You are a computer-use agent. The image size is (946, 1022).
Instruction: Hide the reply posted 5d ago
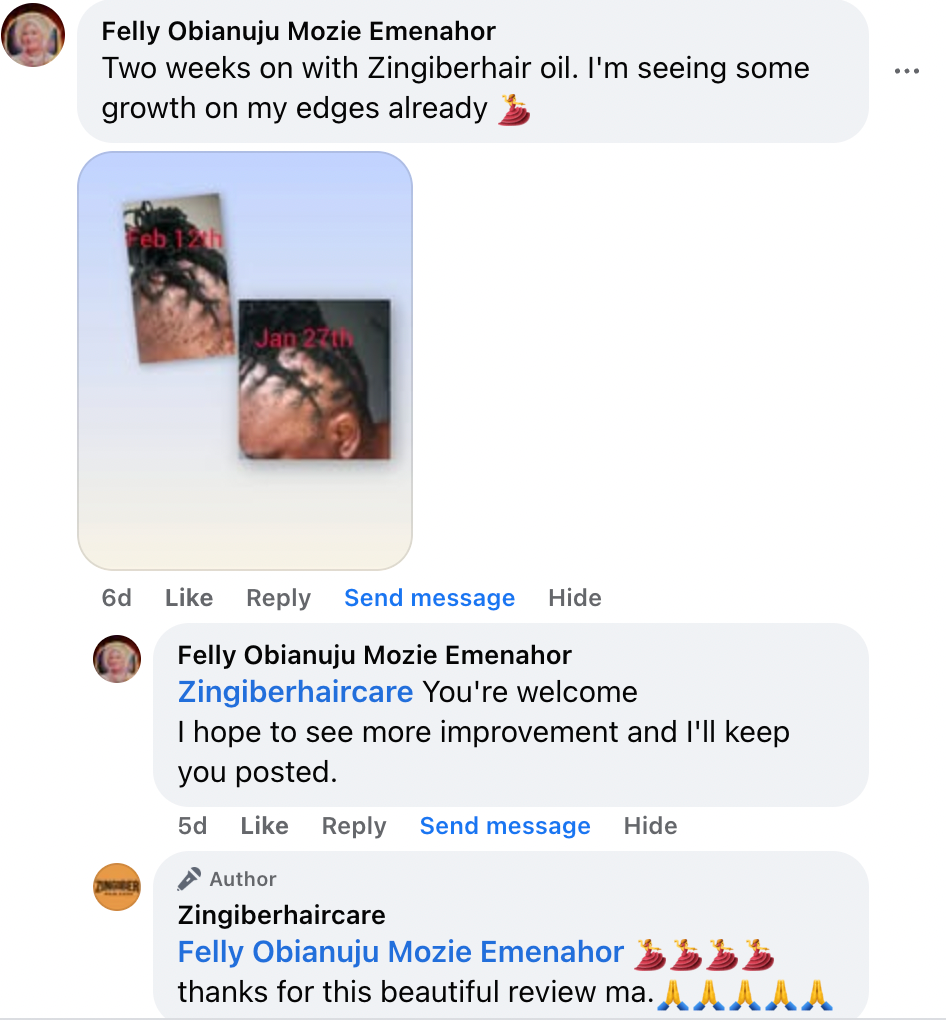click(x=650, y=826)
